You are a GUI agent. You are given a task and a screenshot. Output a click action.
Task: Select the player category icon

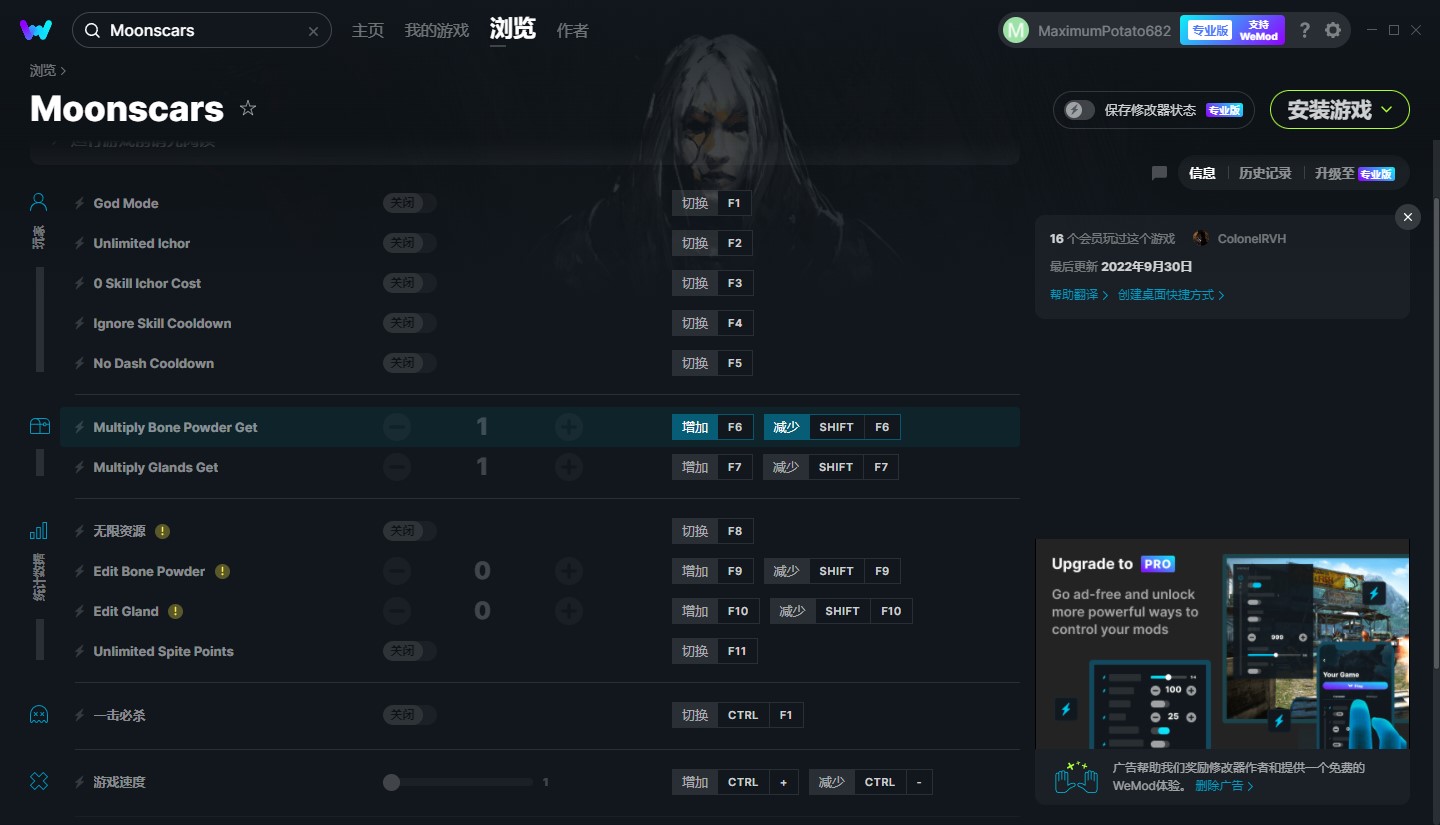(x=39, y=203)
